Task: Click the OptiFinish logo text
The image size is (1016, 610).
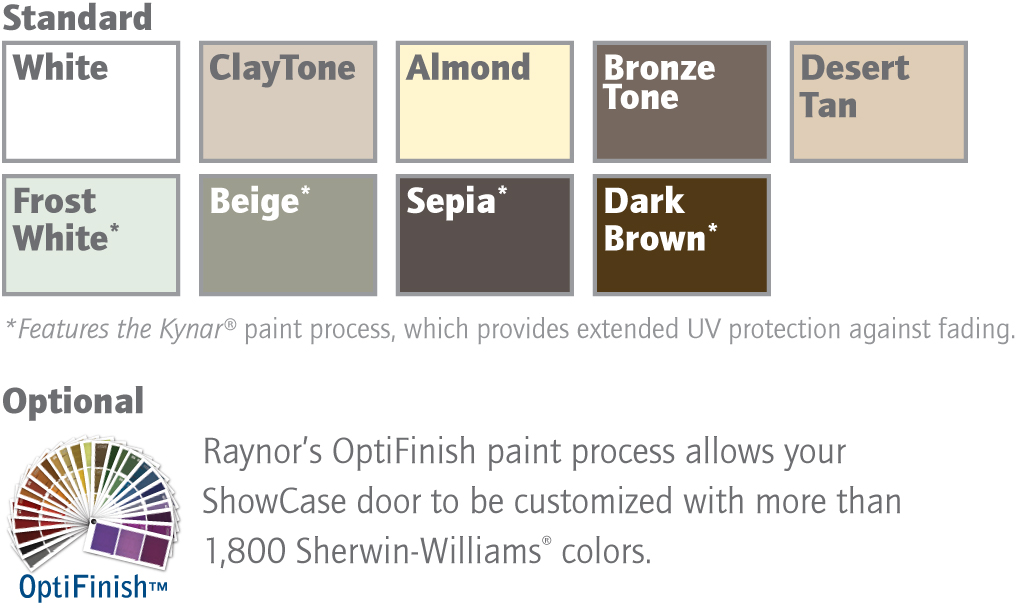Action: pyautogui.click(x=93, y=587)
